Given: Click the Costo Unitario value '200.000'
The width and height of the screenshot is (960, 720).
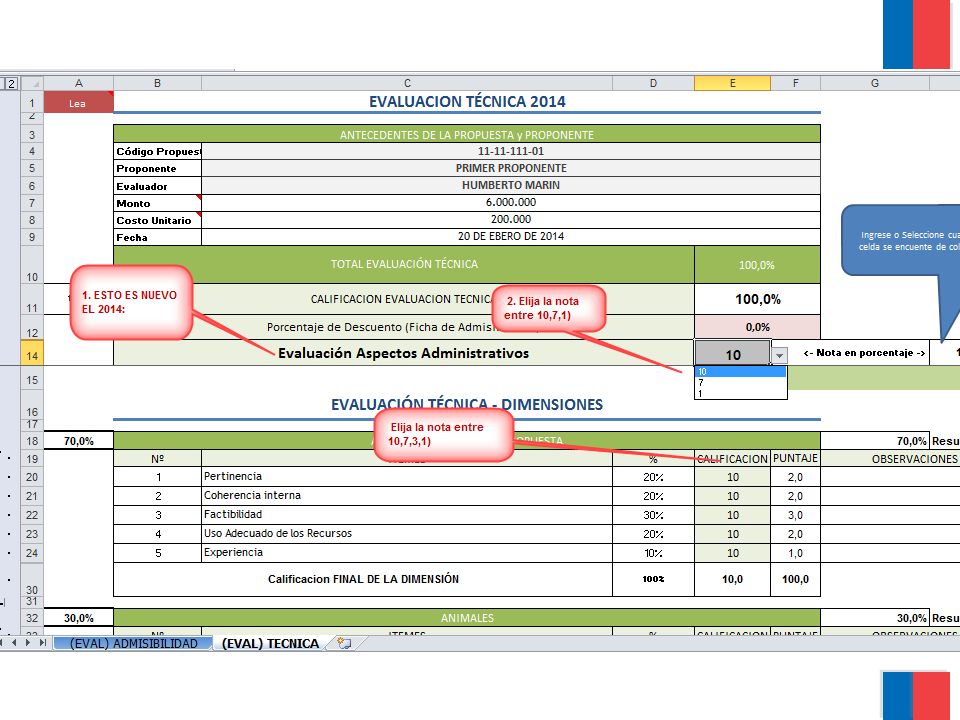Looking at the screenshot, I should (511, 220).
